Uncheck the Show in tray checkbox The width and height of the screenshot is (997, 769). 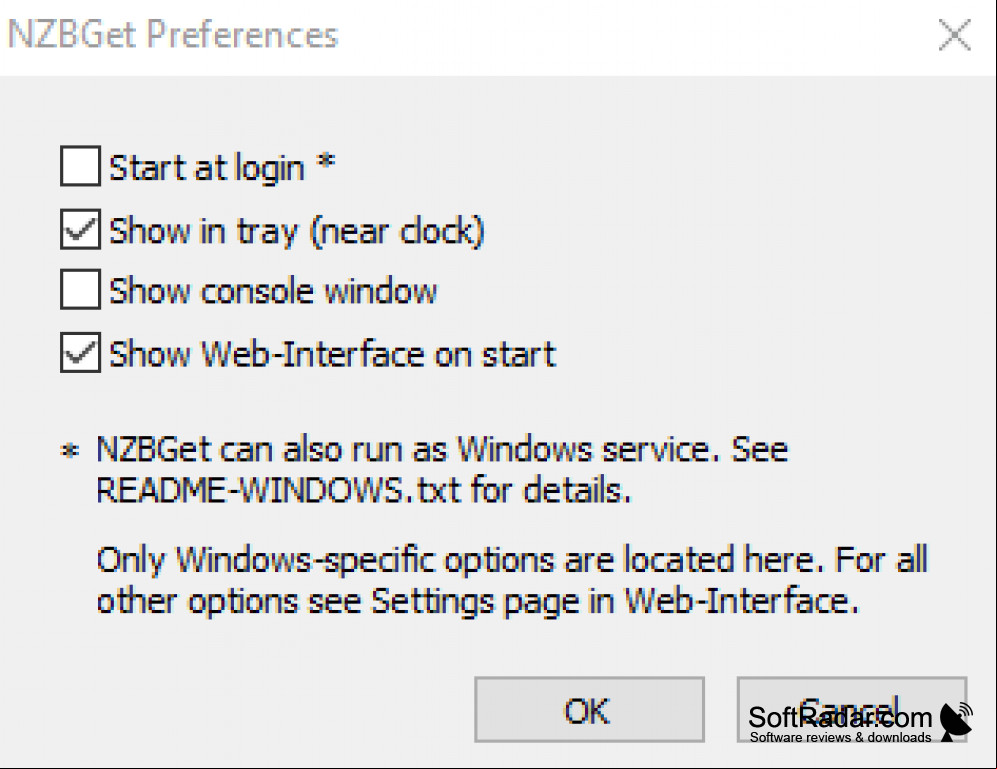[80, 229]
